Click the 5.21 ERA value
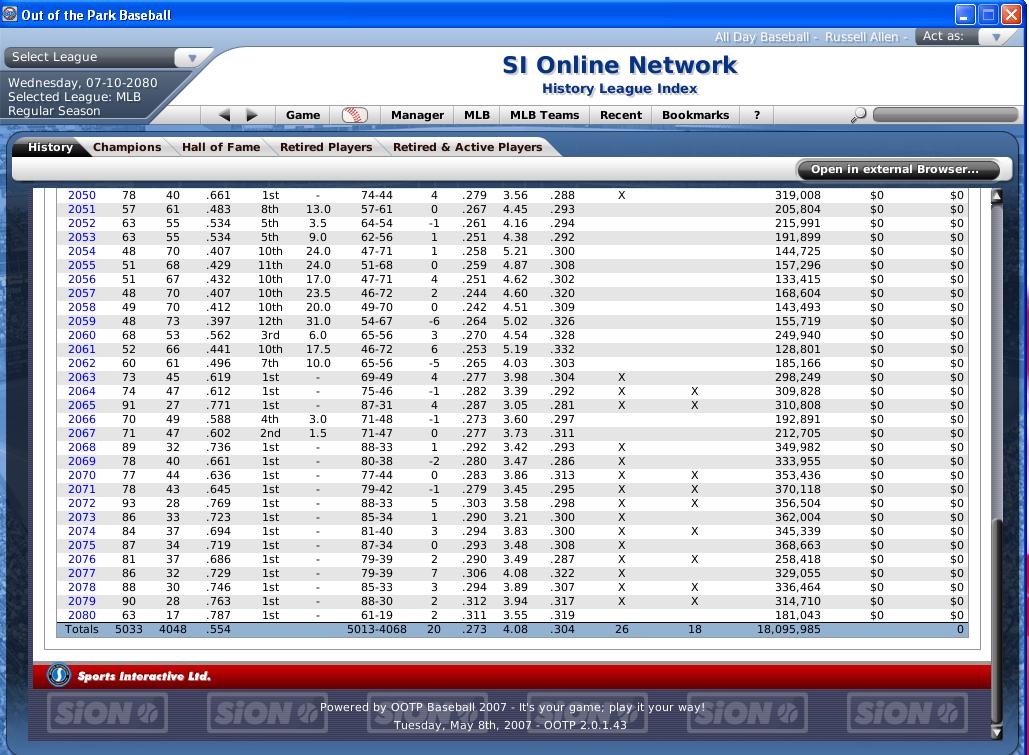The image size is (1029, 755). click(515, 251)
